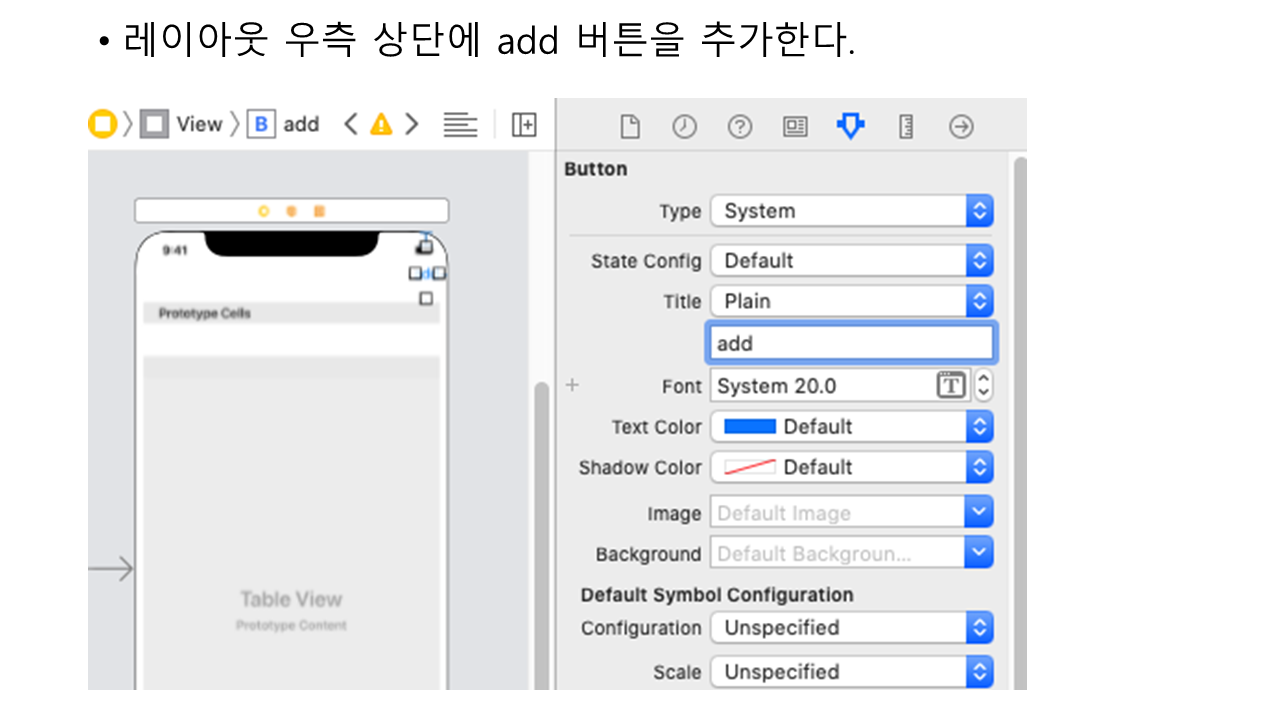Open the File inspector tab
1280x720 pixels.
click(629, 127)
